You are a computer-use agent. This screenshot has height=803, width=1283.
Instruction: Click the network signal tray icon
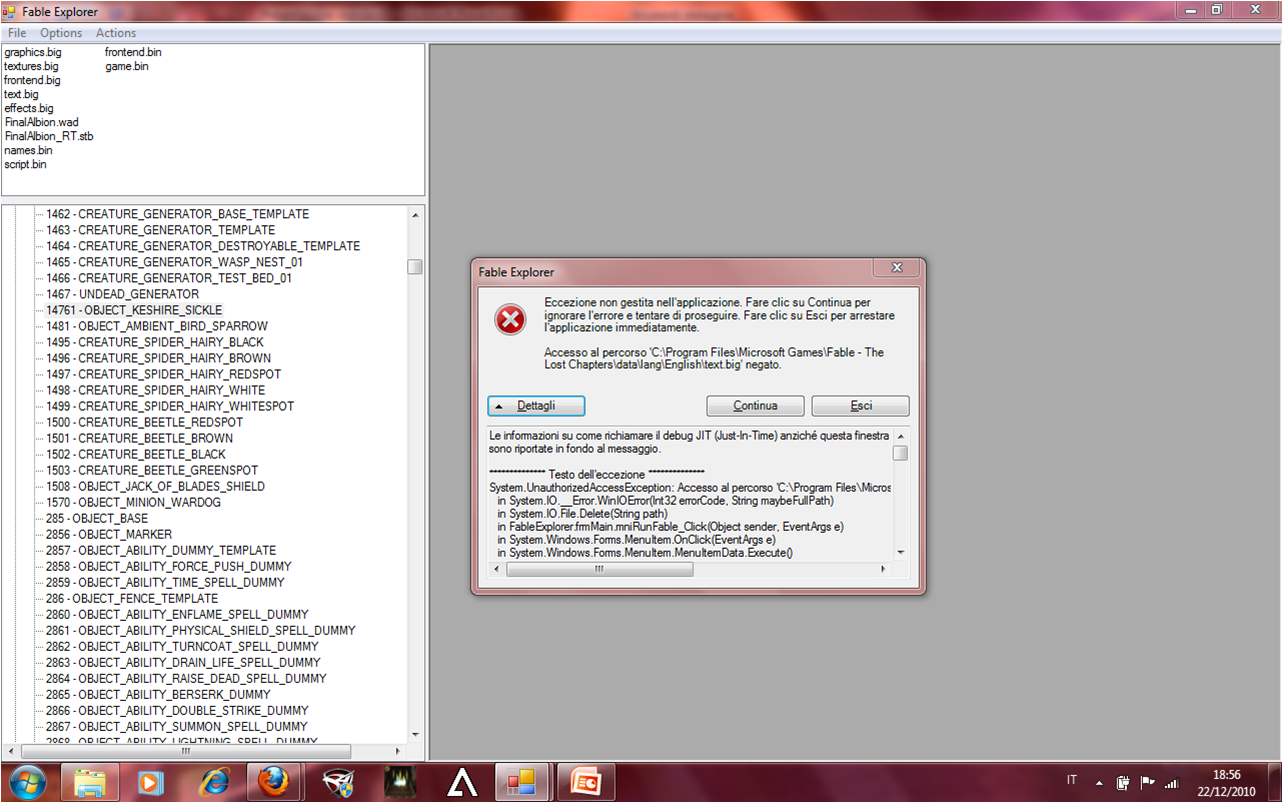click(1172, 782)
